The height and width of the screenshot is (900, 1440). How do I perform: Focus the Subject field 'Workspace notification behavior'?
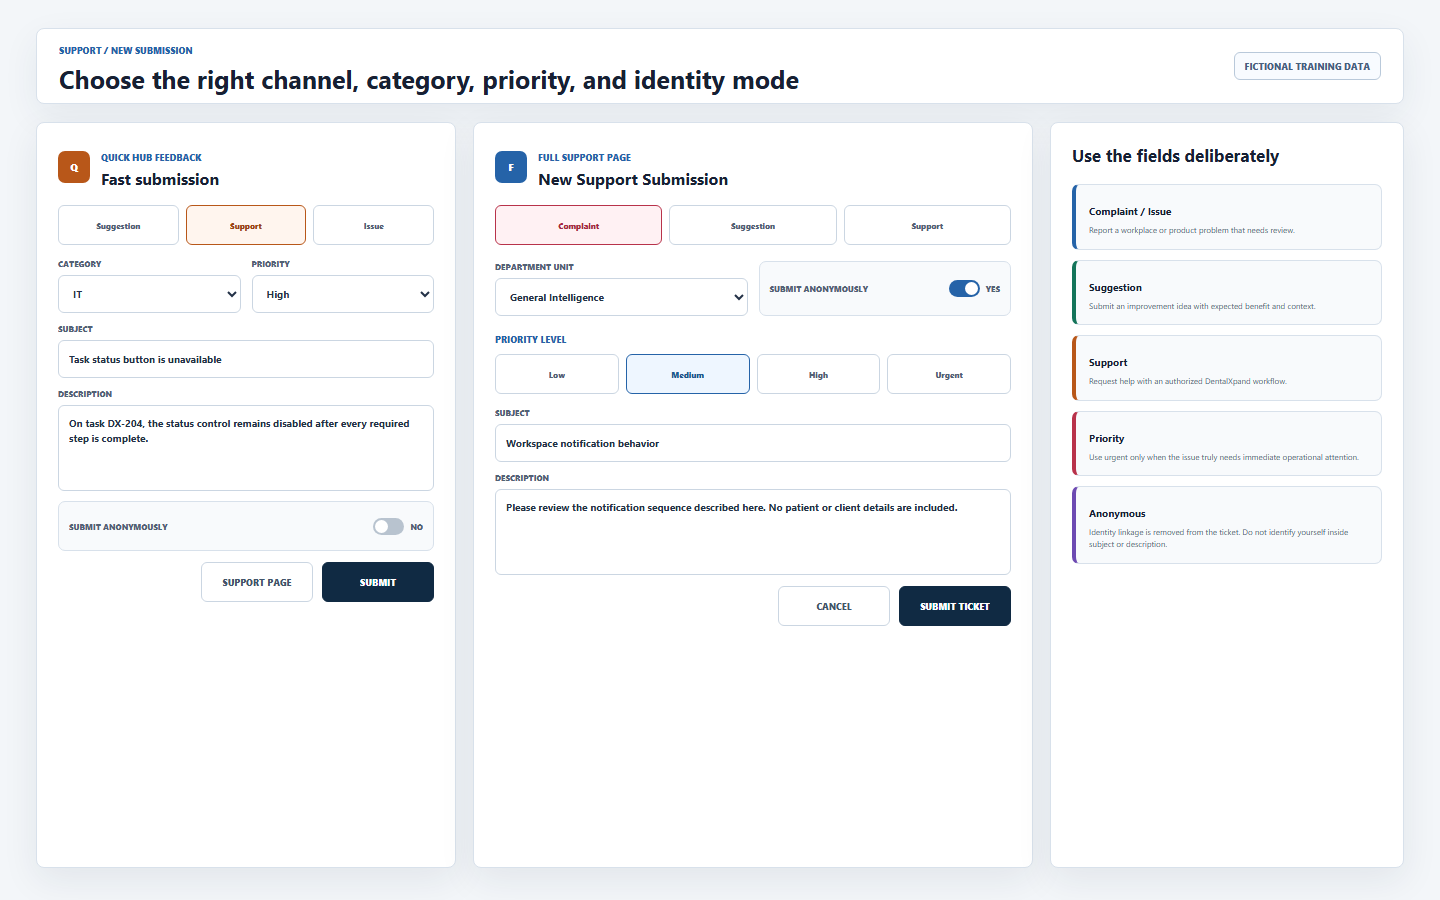pyautogui.click(x=753, y=443)
